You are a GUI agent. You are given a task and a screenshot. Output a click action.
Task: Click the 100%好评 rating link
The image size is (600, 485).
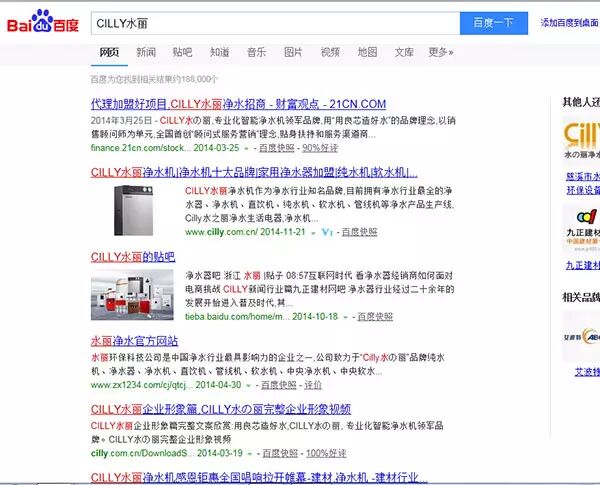pyautogui.click(x=326, y=453)
